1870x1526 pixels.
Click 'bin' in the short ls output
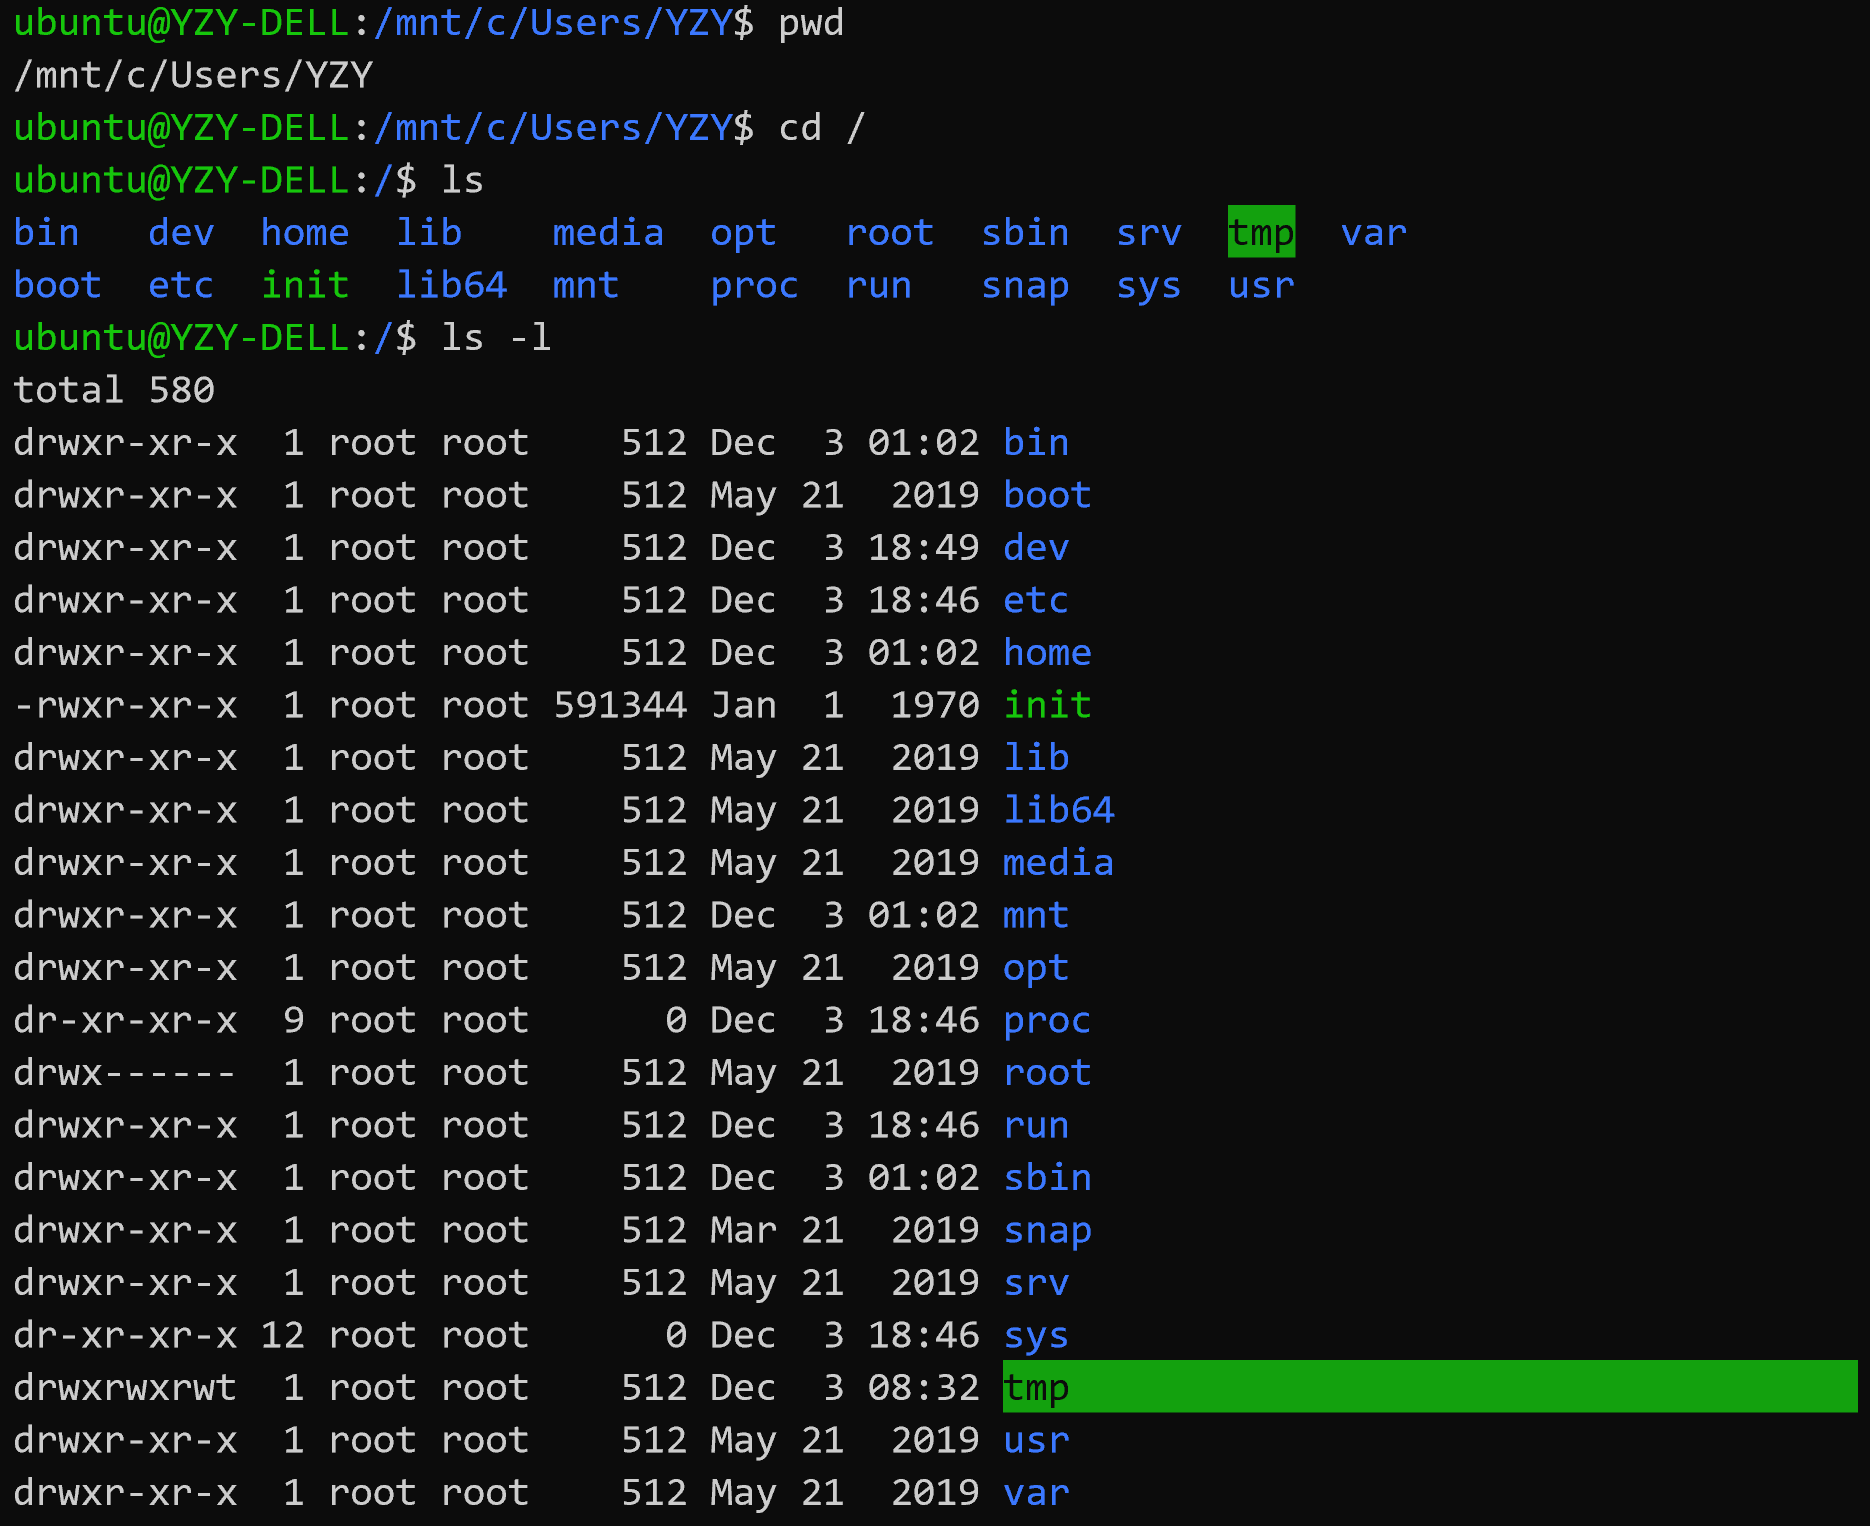click(x=47, y=233)
